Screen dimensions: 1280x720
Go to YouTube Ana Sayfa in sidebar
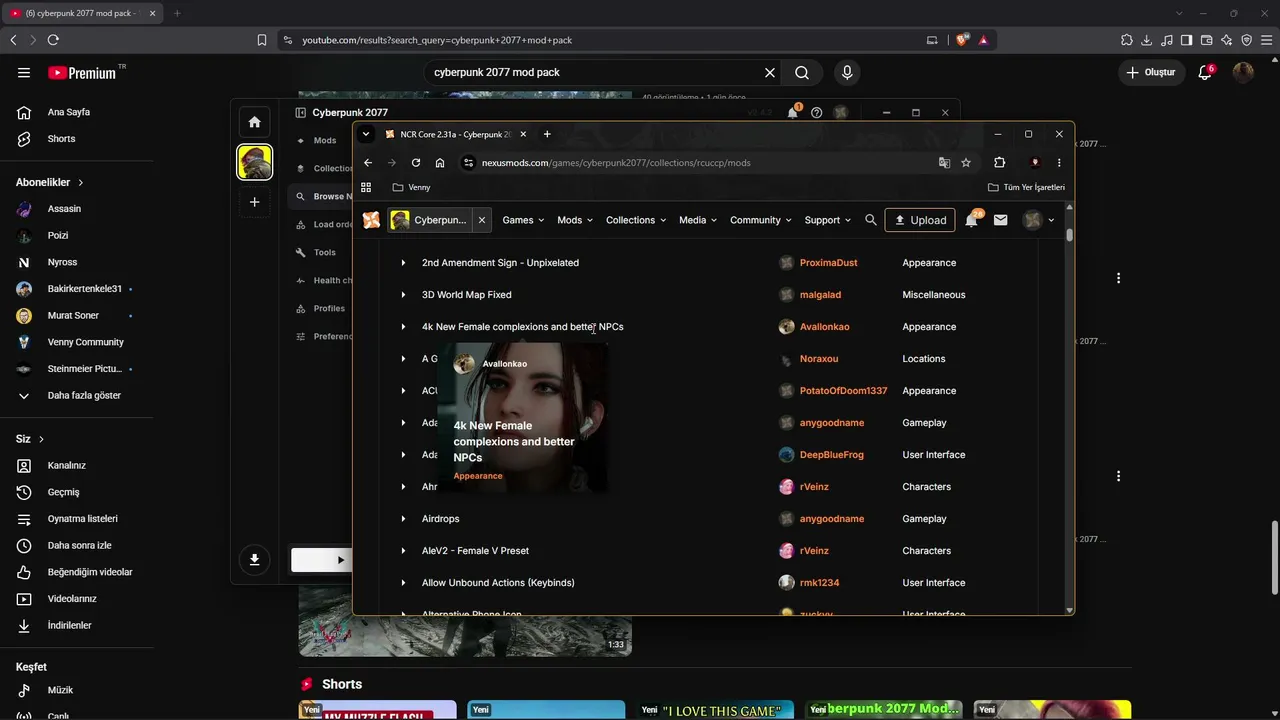[68, 112]
